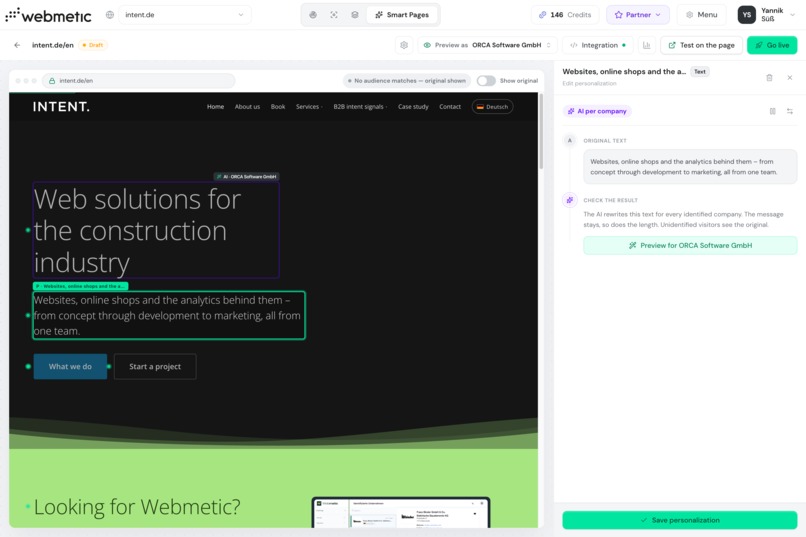Expand the B2B intent signals menu

click(360, 107)
